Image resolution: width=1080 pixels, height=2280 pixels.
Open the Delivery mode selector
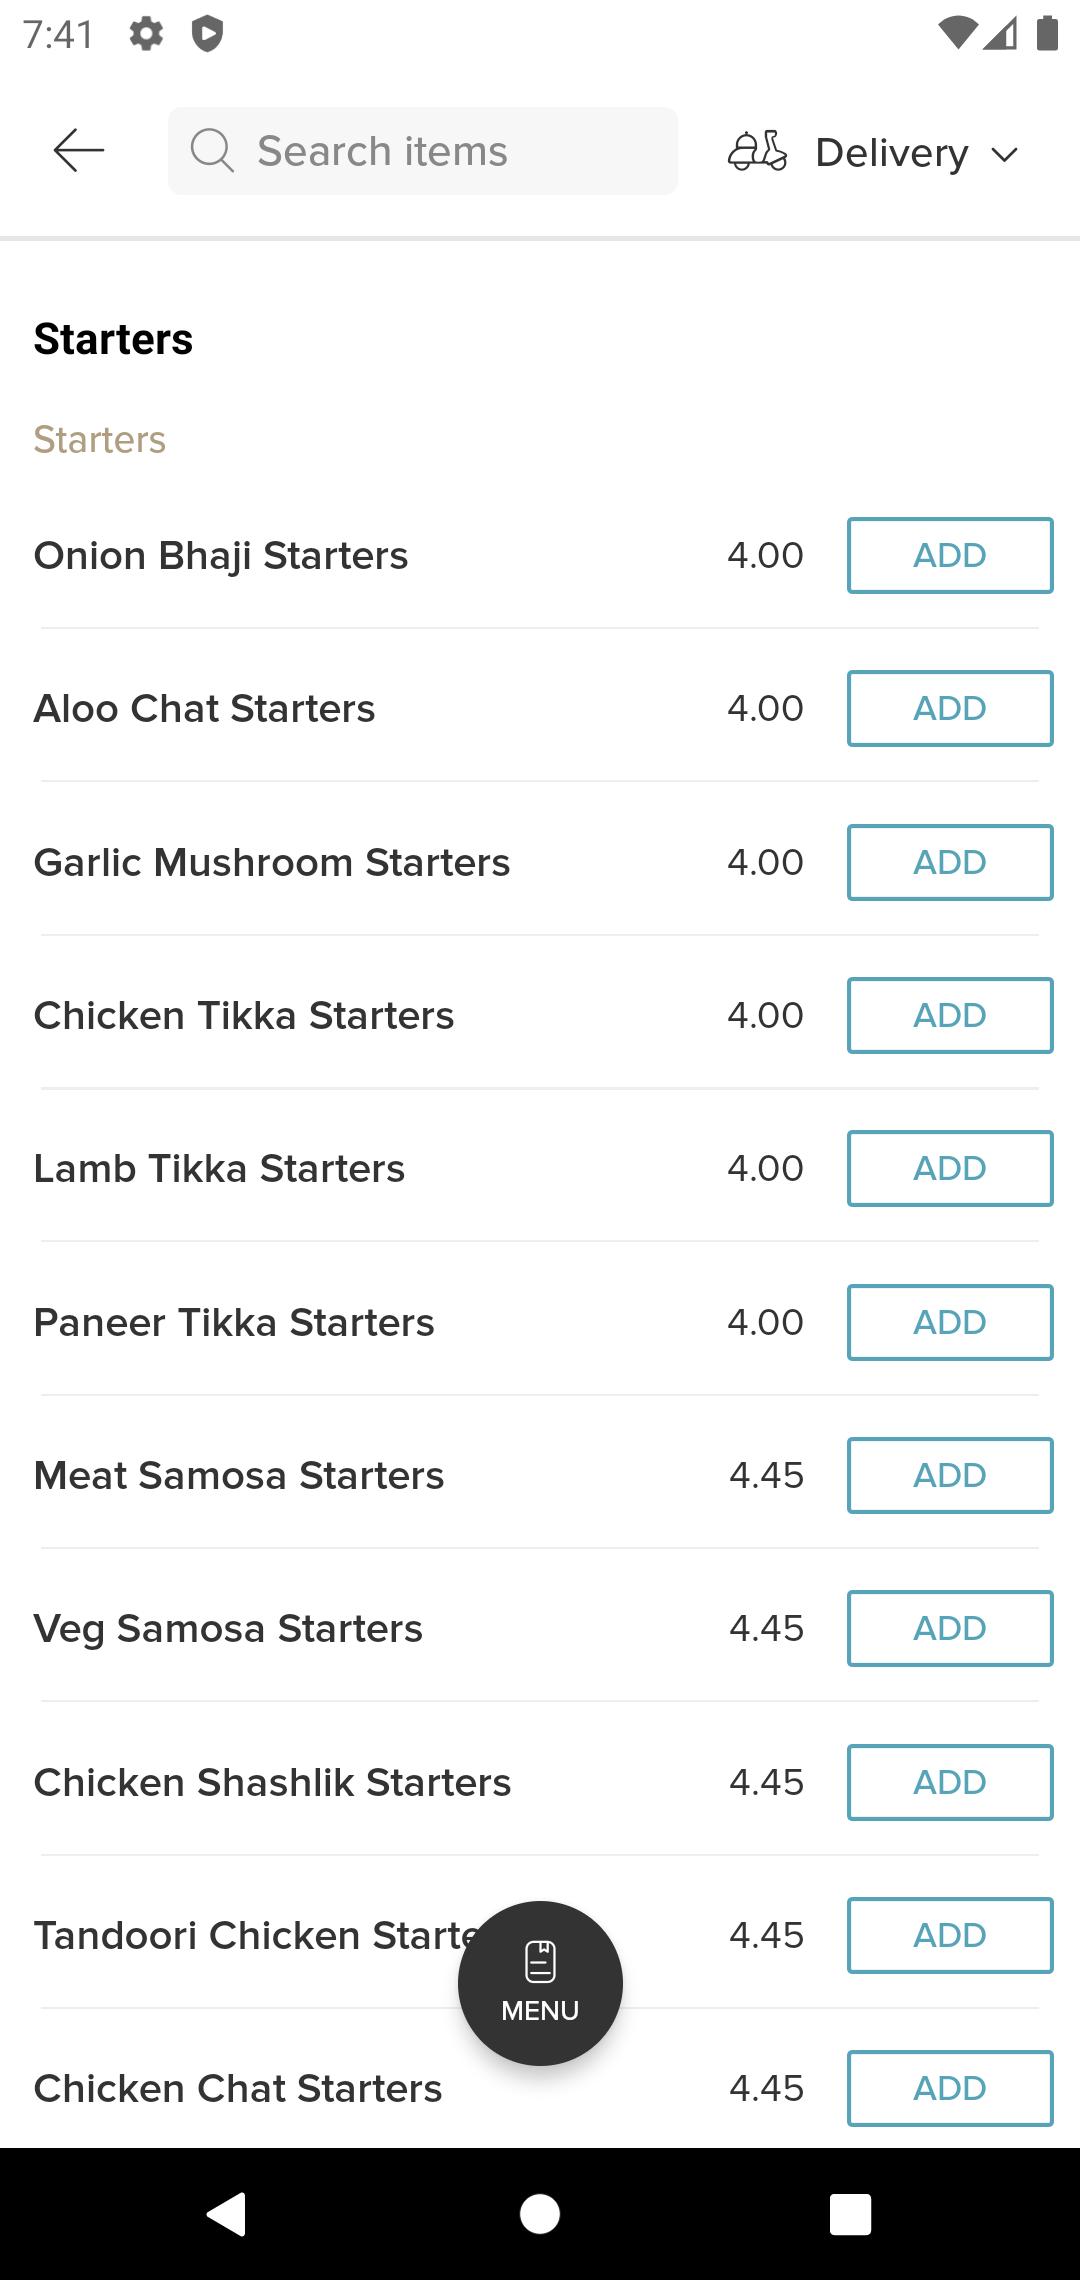click(x=873, y=152)
